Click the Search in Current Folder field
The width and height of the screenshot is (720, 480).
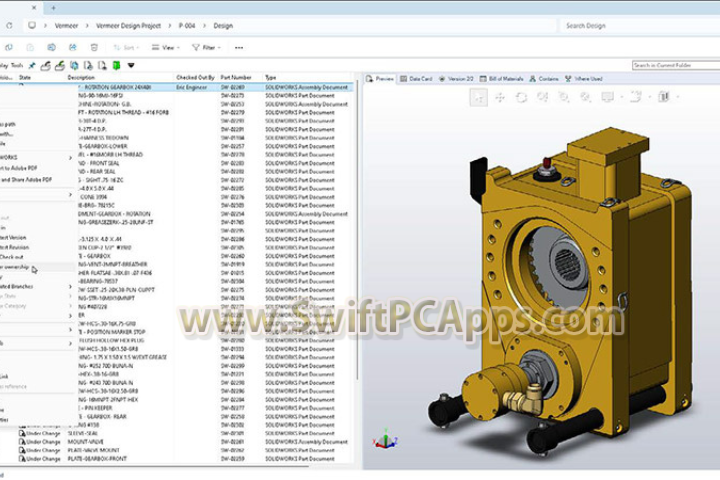tap(676, 65)
